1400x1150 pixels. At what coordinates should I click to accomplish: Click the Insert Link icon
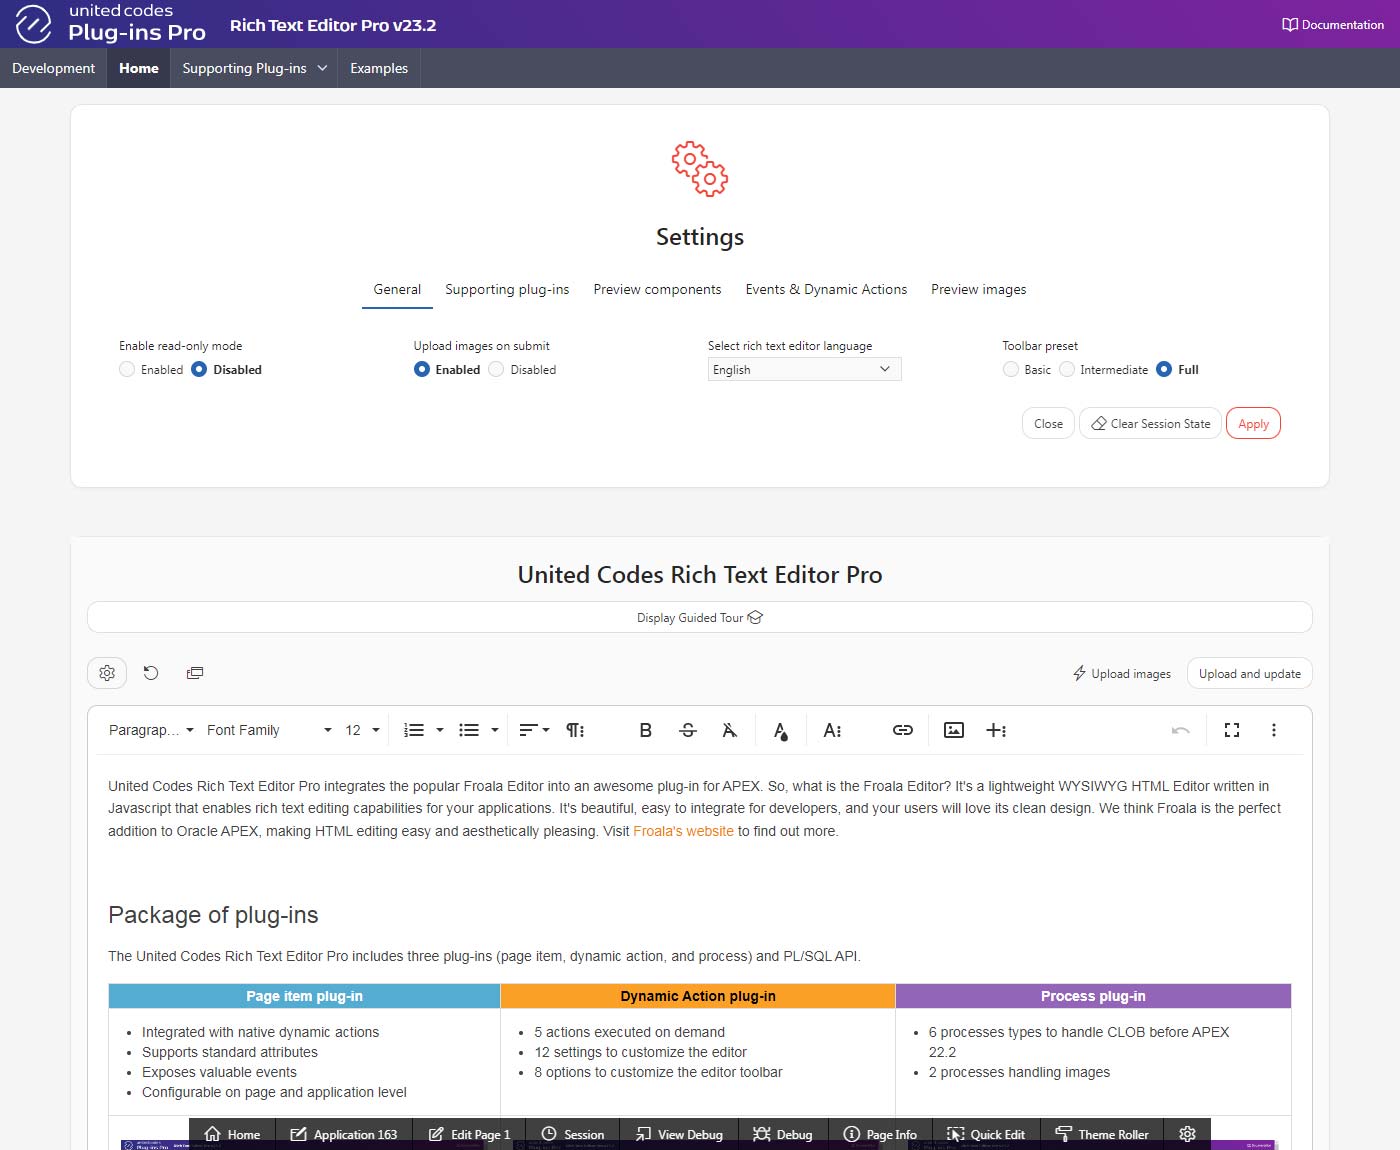(903, 730)
